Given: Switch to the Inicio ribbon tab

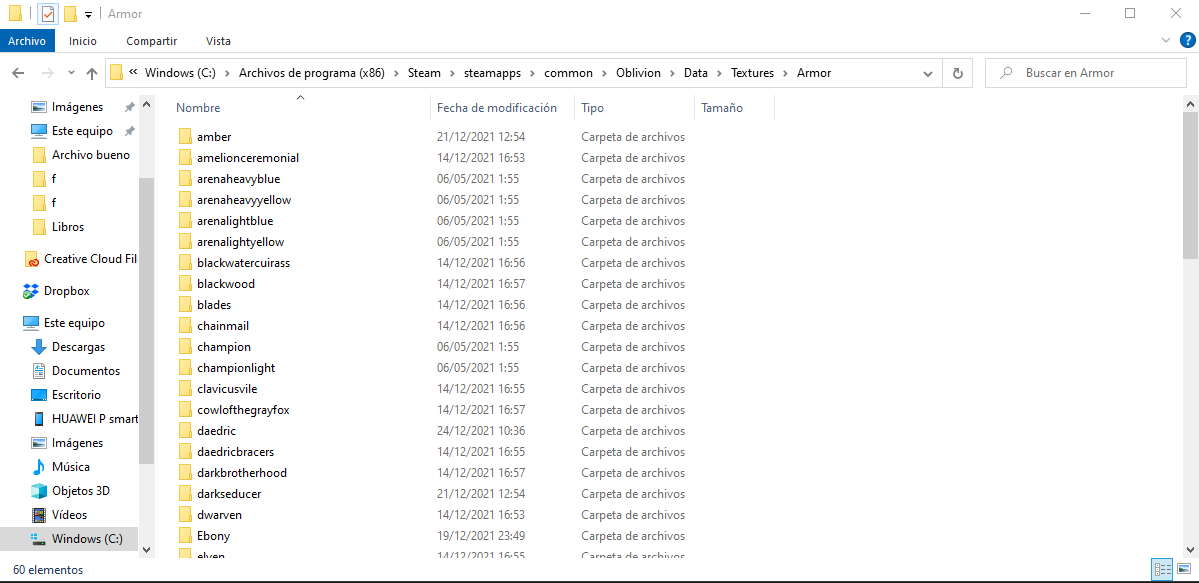Looking at the screenshot, I should [x=83, y=41].
